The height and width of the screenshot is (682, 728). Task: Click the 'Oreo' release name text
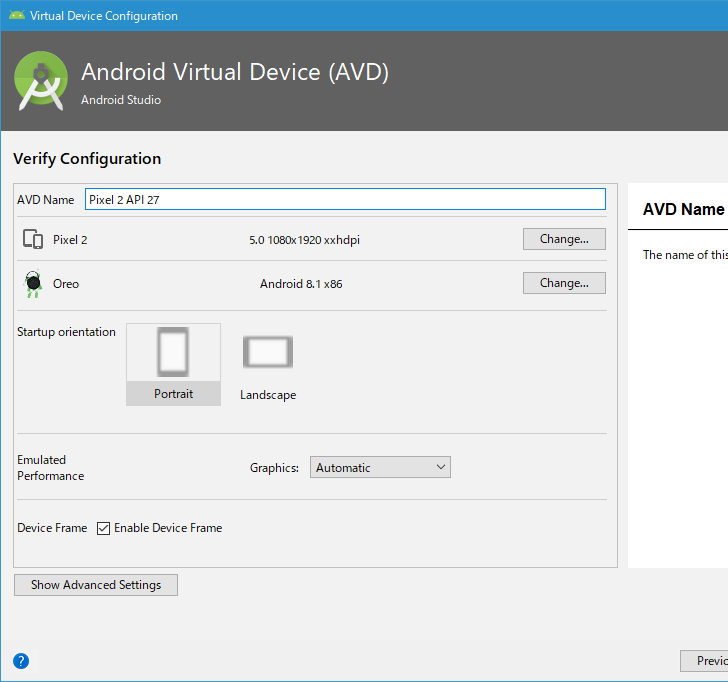click(66, 284)
